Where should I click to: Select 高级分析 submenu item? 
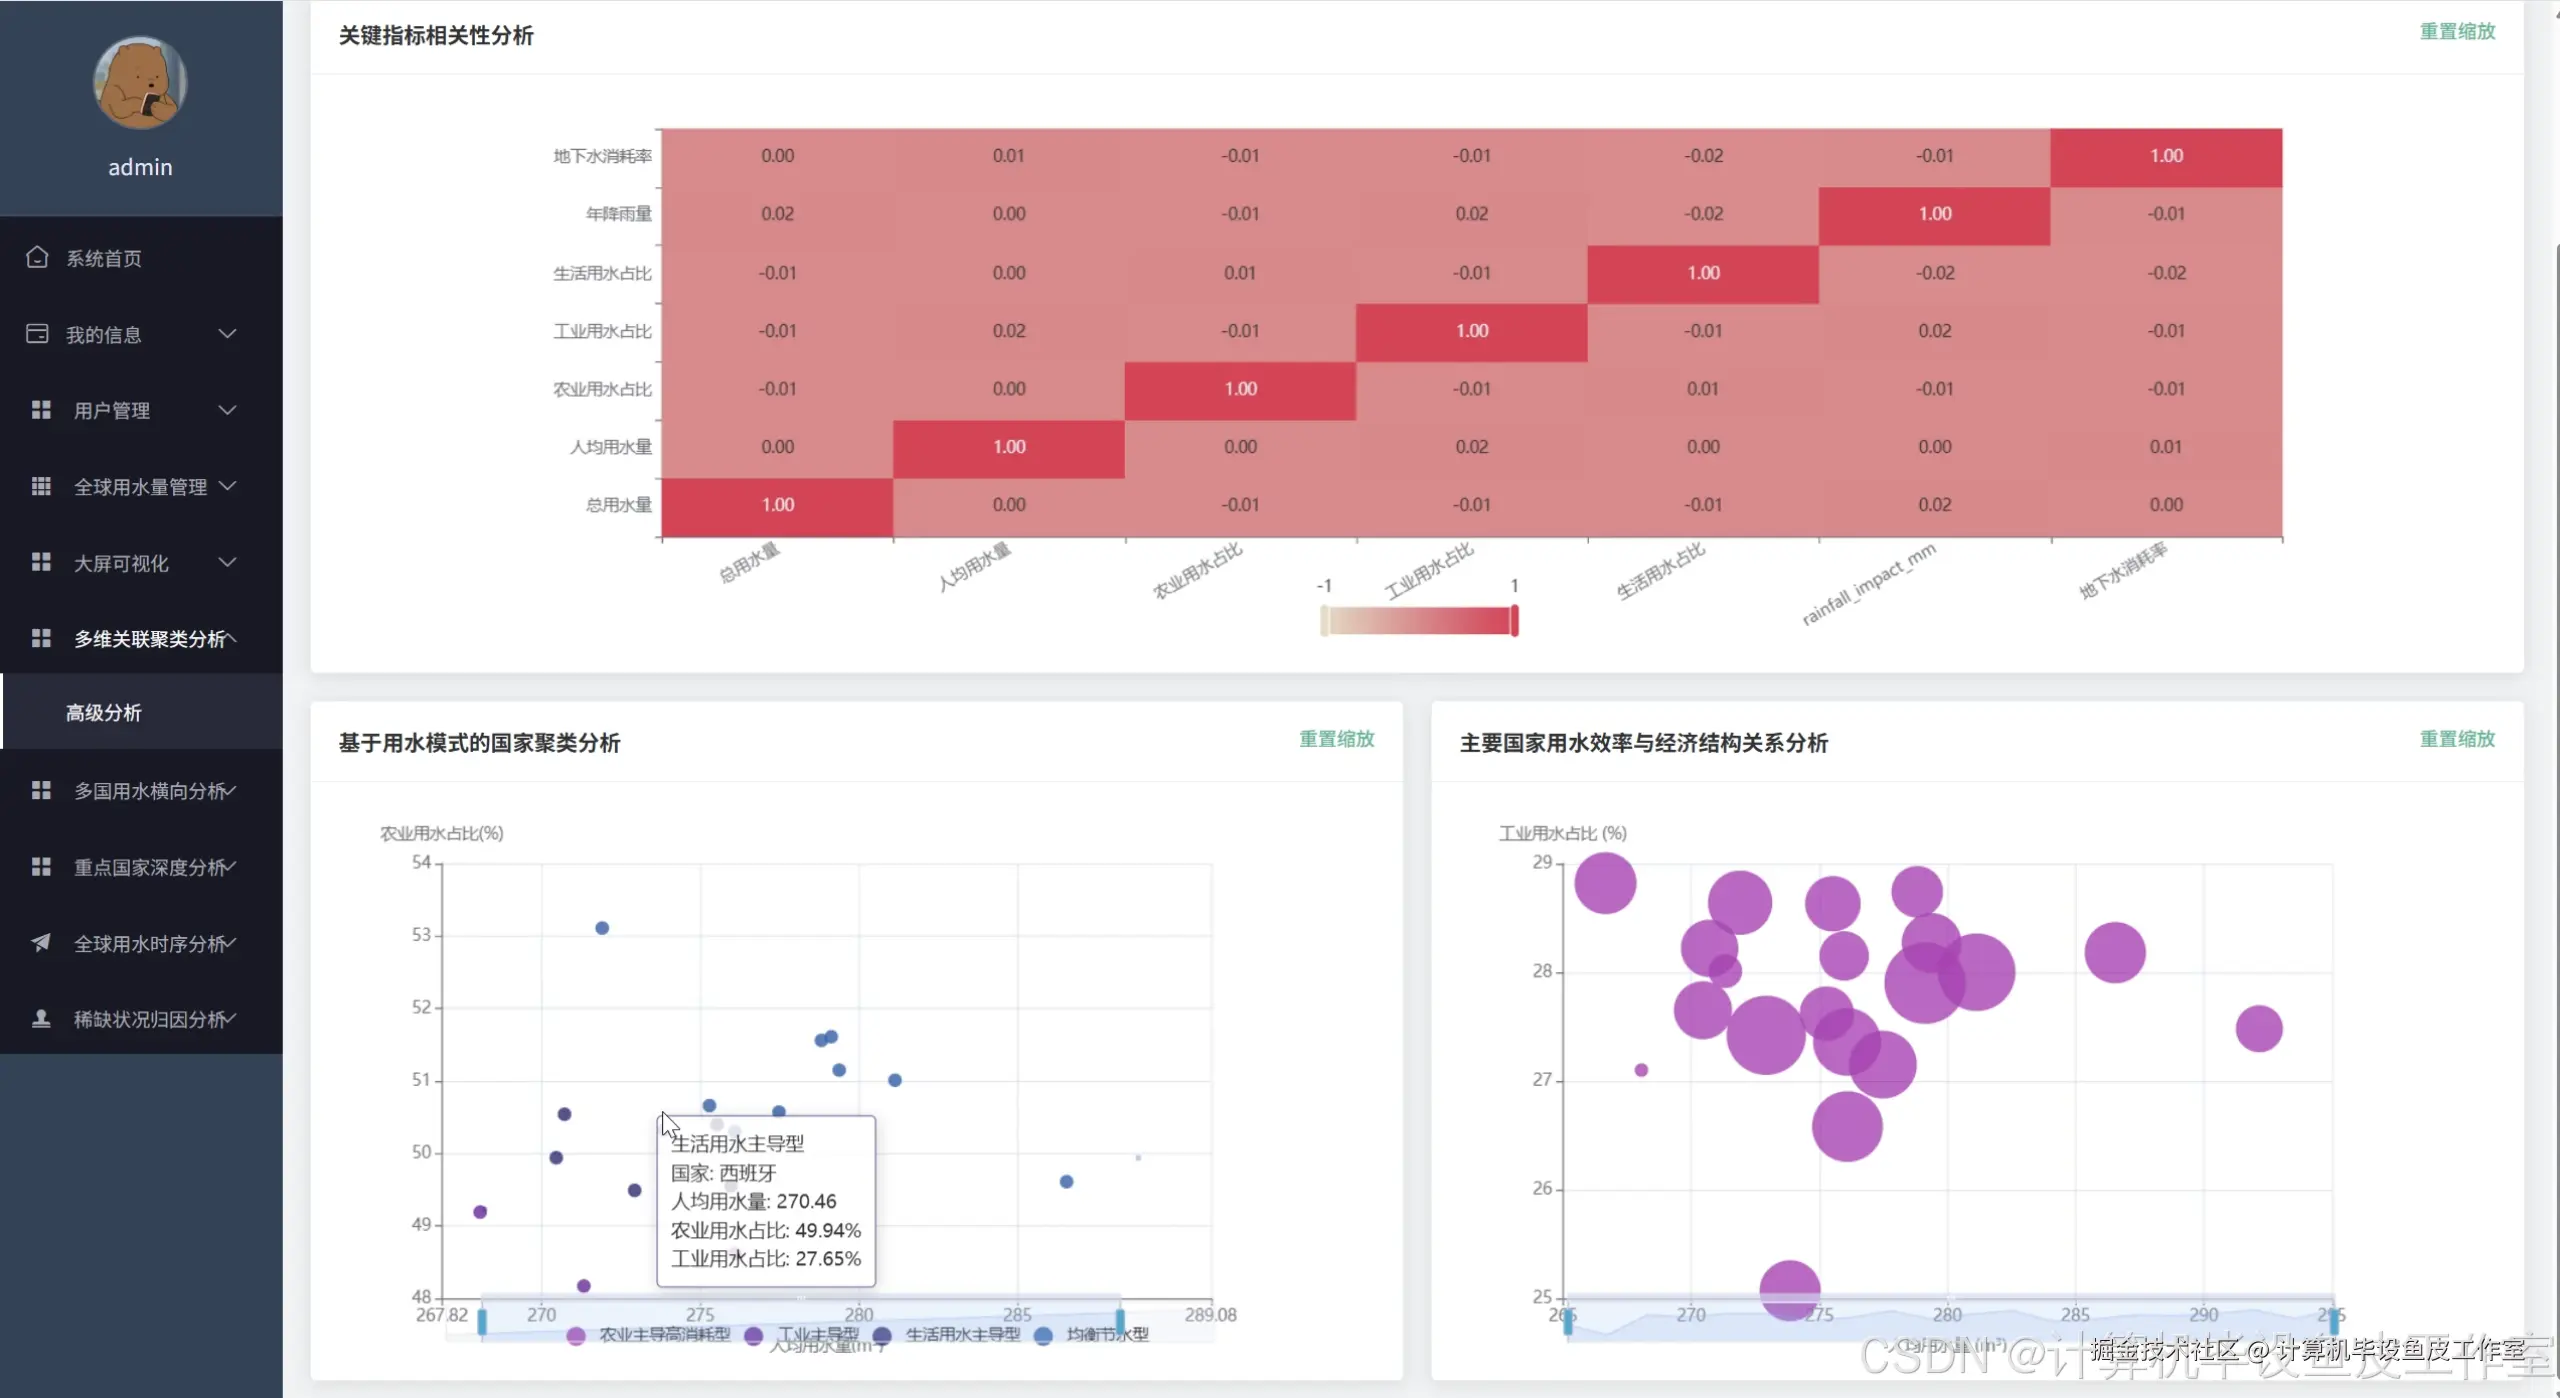click(104, 712)
